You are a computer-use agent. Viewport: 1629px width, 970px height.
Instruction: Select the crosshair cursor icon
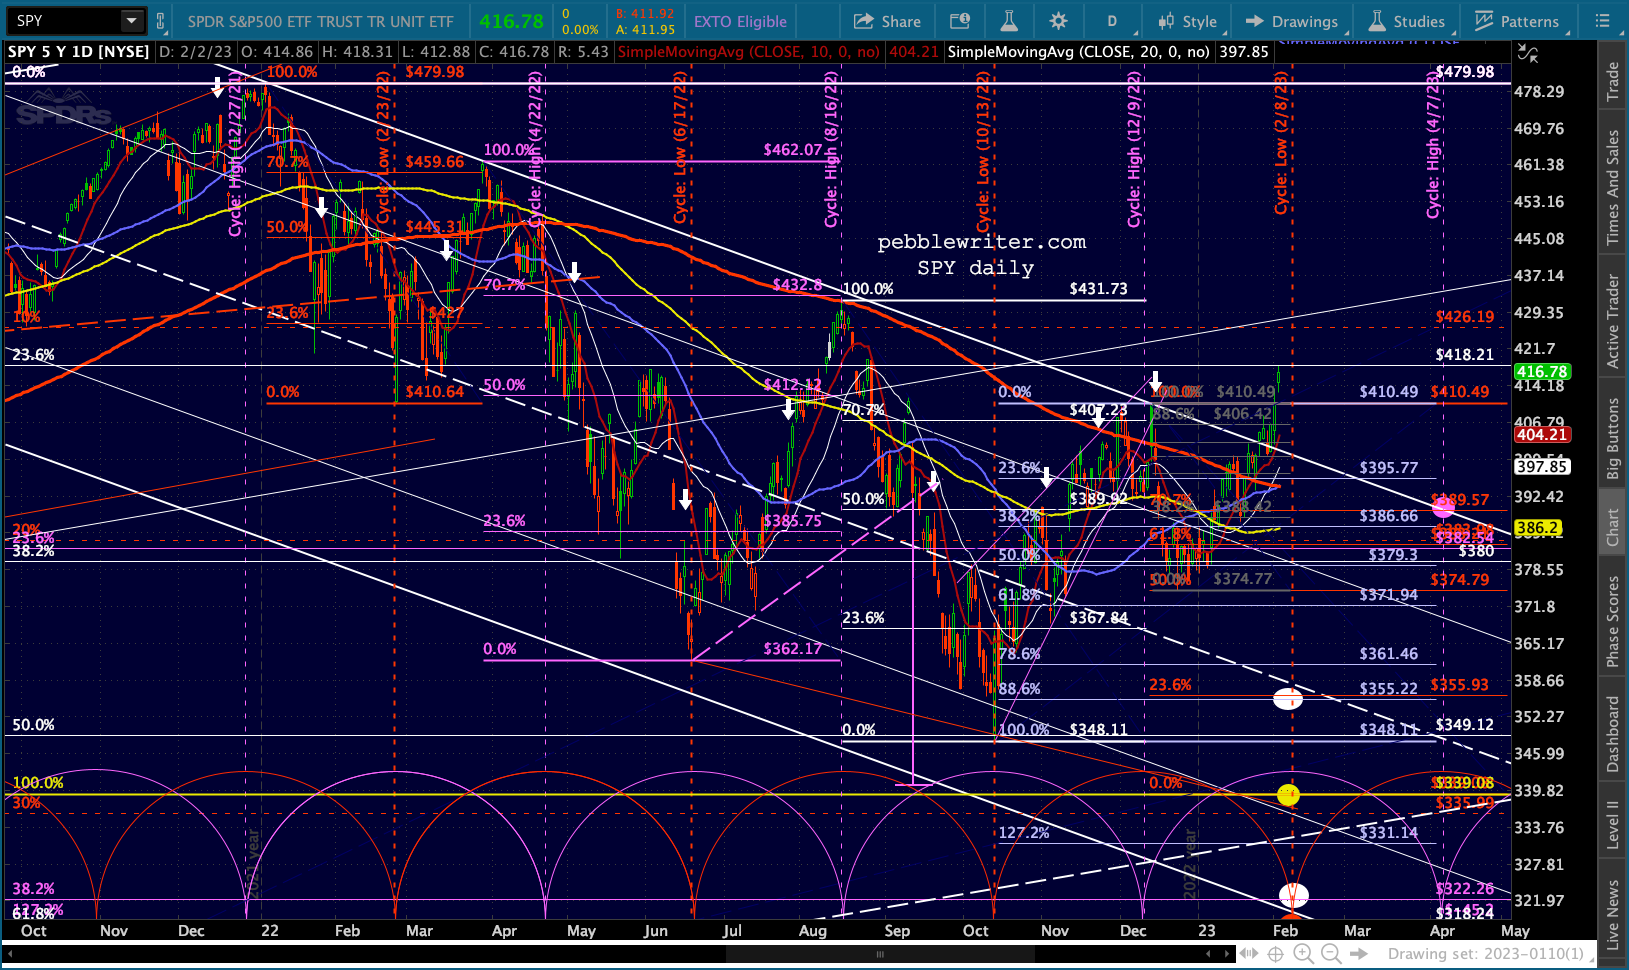pos(1276,954)
